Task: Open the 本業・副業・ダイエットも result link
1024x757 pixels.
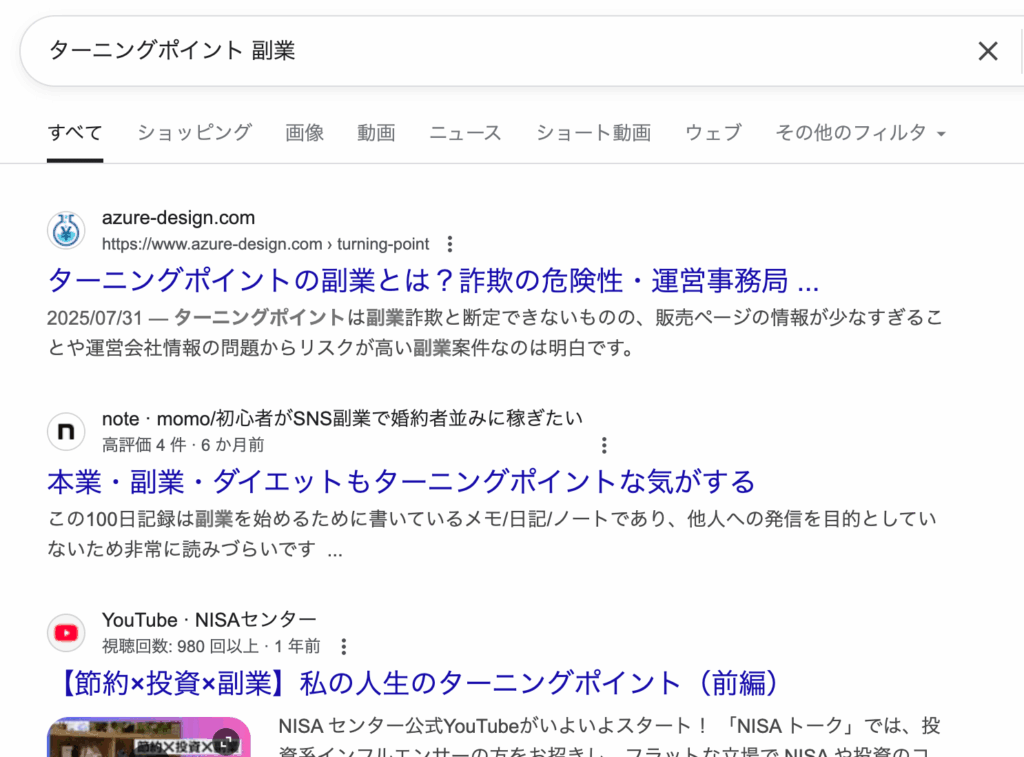Action: coord(401,482)
